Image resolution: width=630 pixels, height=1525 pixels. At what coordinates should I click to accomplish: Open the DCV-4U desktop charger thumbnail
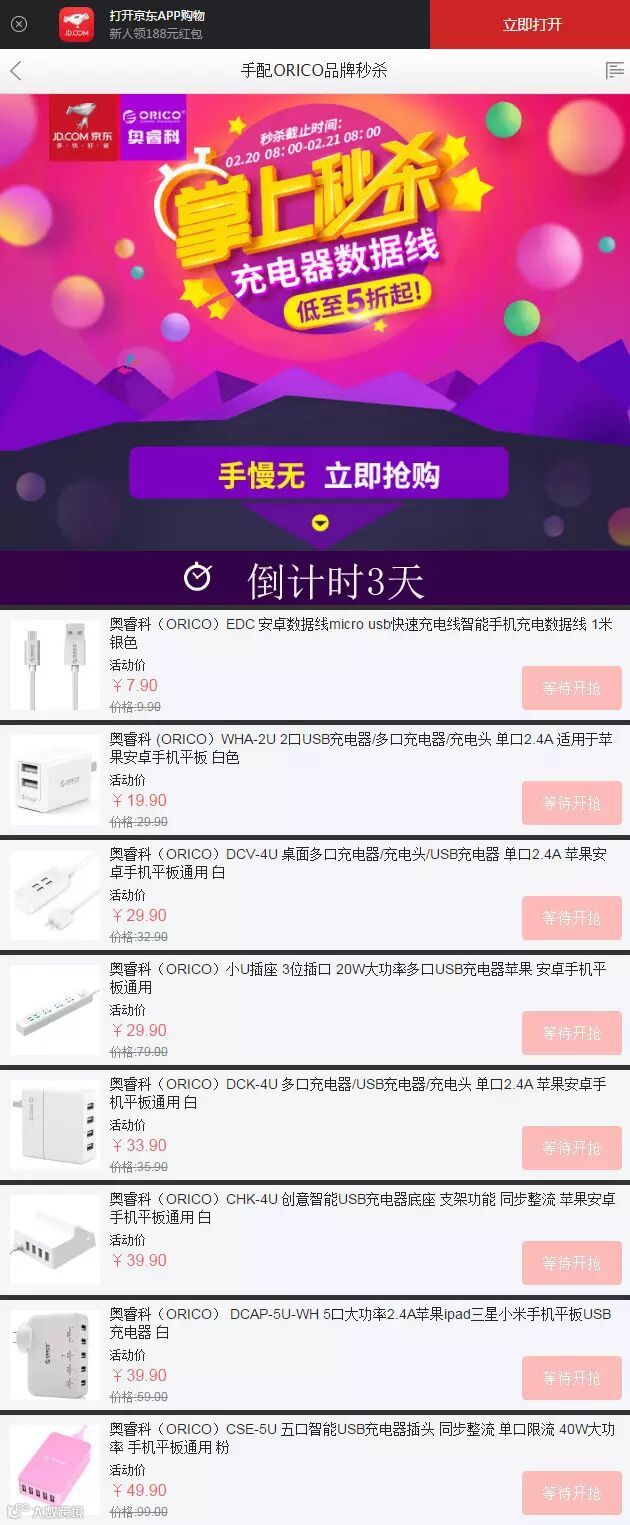pyautogui.click(x=55, y=895)
